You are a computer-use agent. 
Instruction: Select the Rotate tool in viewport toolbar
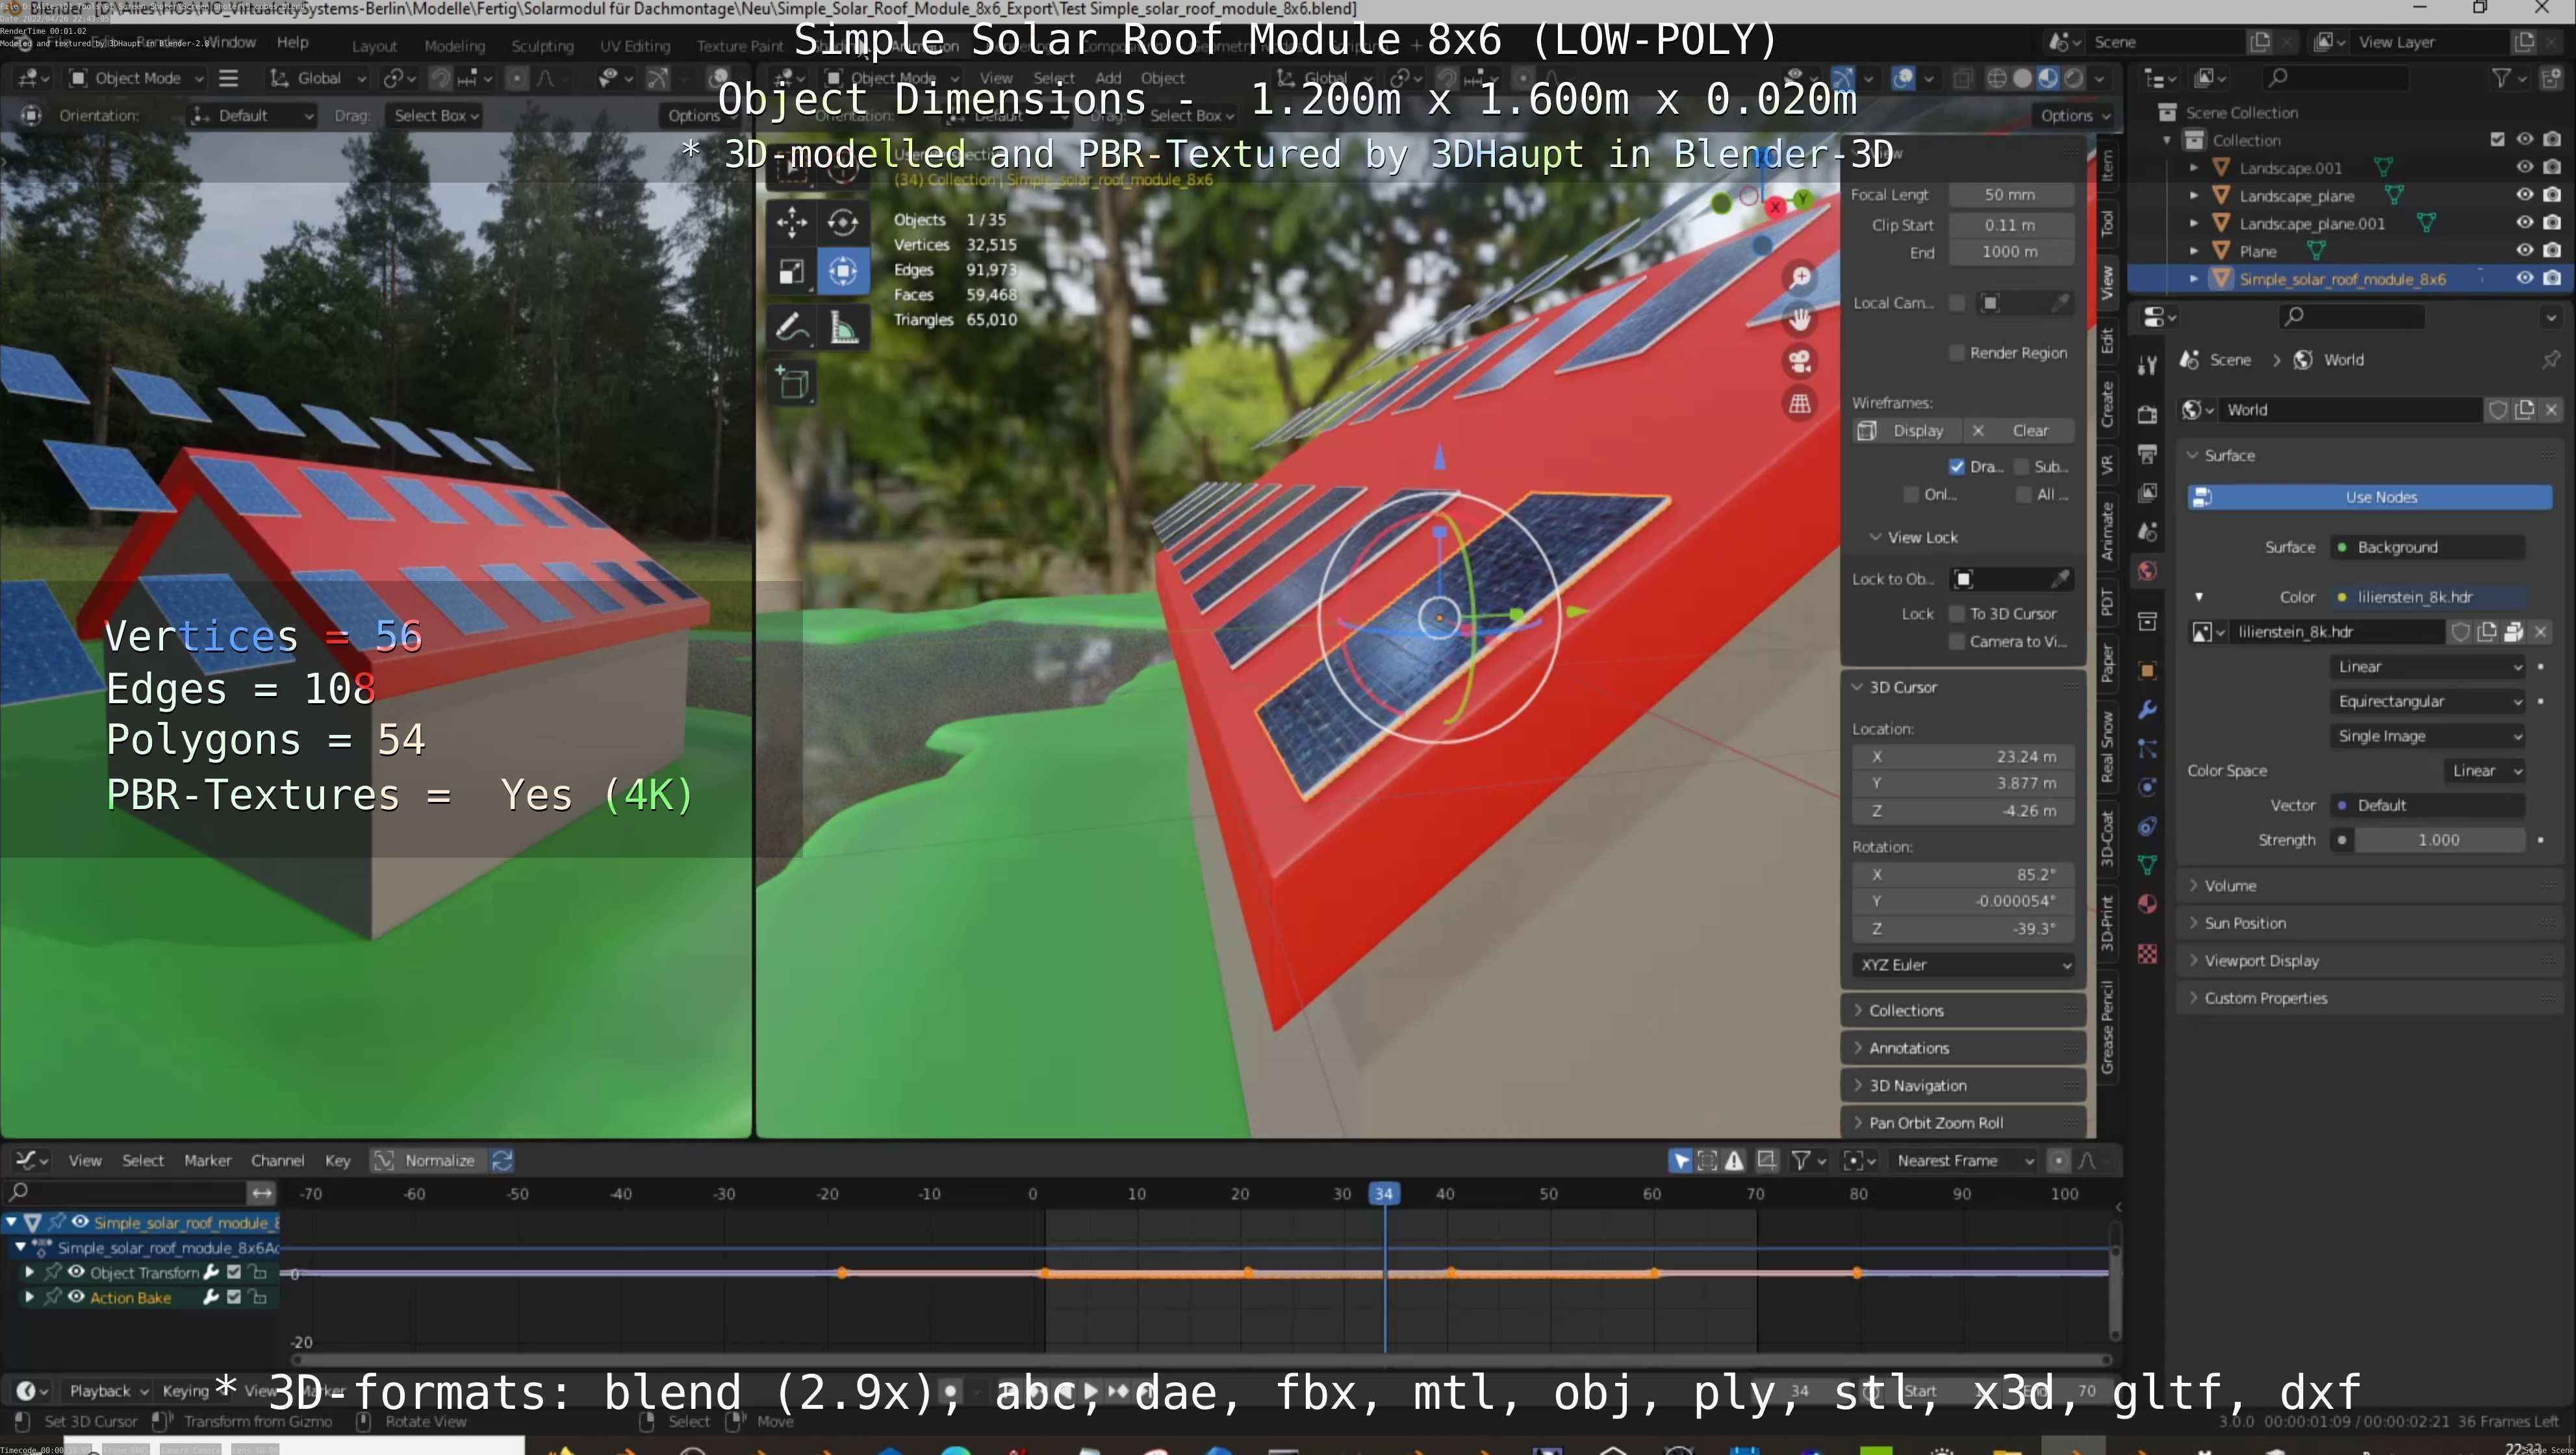click(843, 221)
